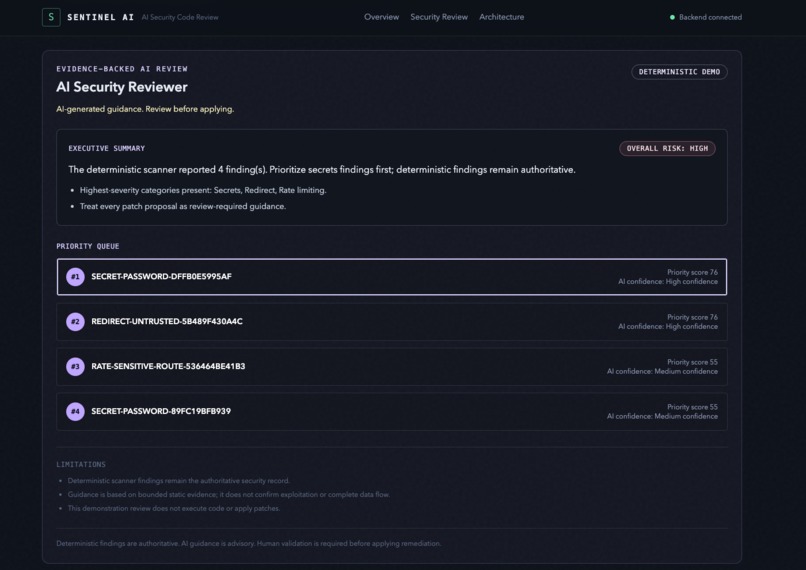Select finding REDIRECT-UNTRUSTED-5B489F430A4C
The image size is (806, 570).
click(392, 322)
